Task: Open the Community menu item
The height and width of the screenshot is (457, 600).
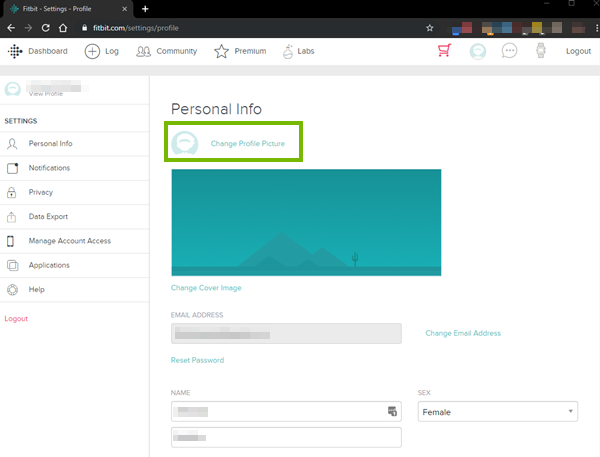Action: pyautogui.click(x=176, y=51)
